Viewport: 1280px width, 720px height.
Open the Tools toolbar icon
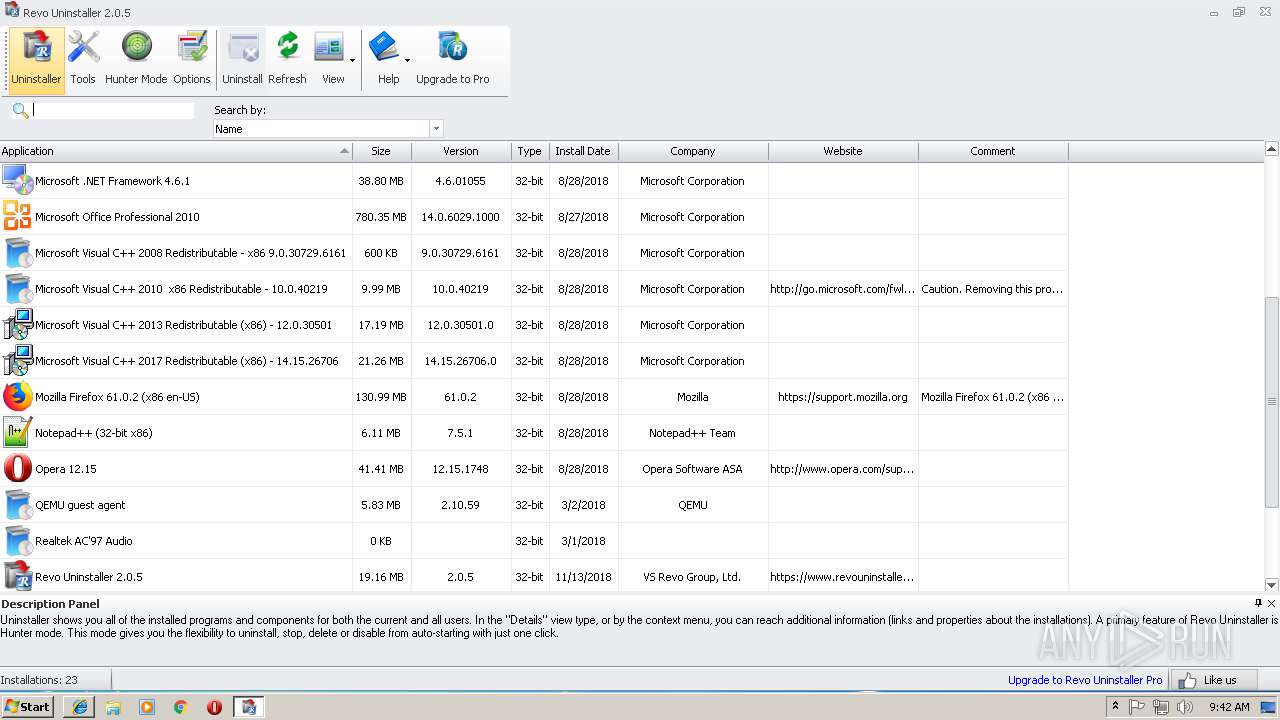[x=83, y=60]
